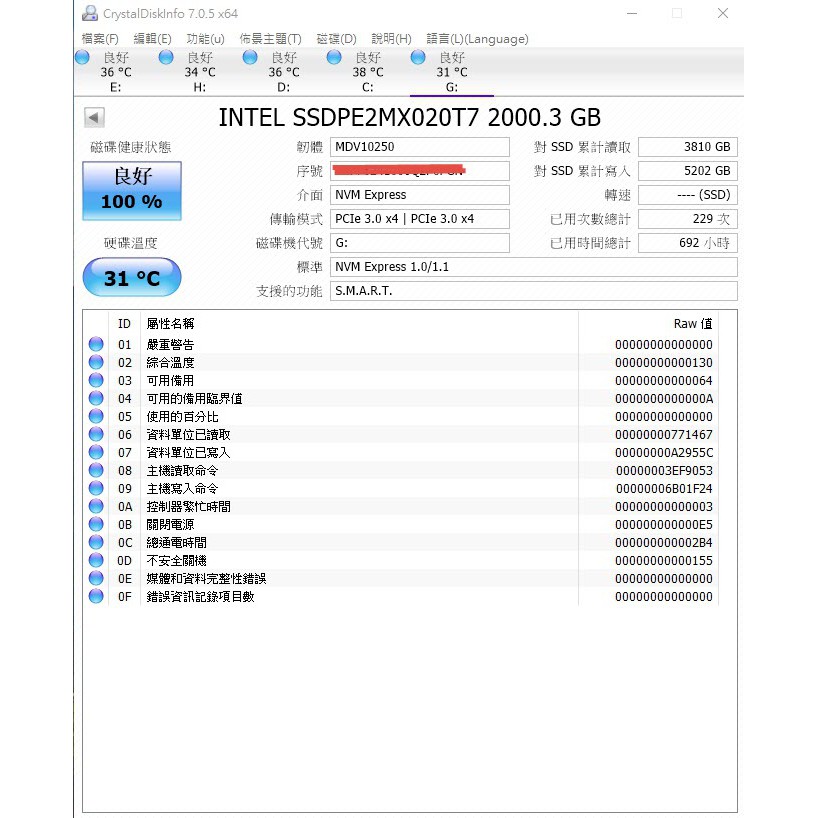Click the 31 °C temperature button

pyautogui.click(x=132, y=278)
